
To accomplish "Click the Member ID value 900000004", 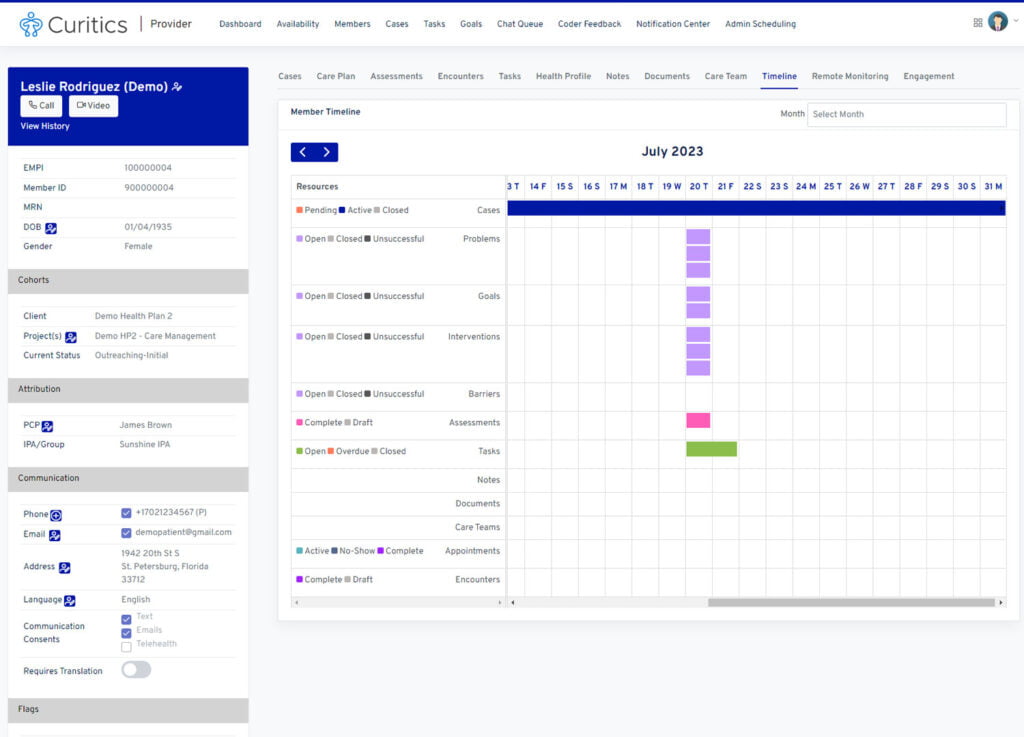I will [x=148, y=188].
